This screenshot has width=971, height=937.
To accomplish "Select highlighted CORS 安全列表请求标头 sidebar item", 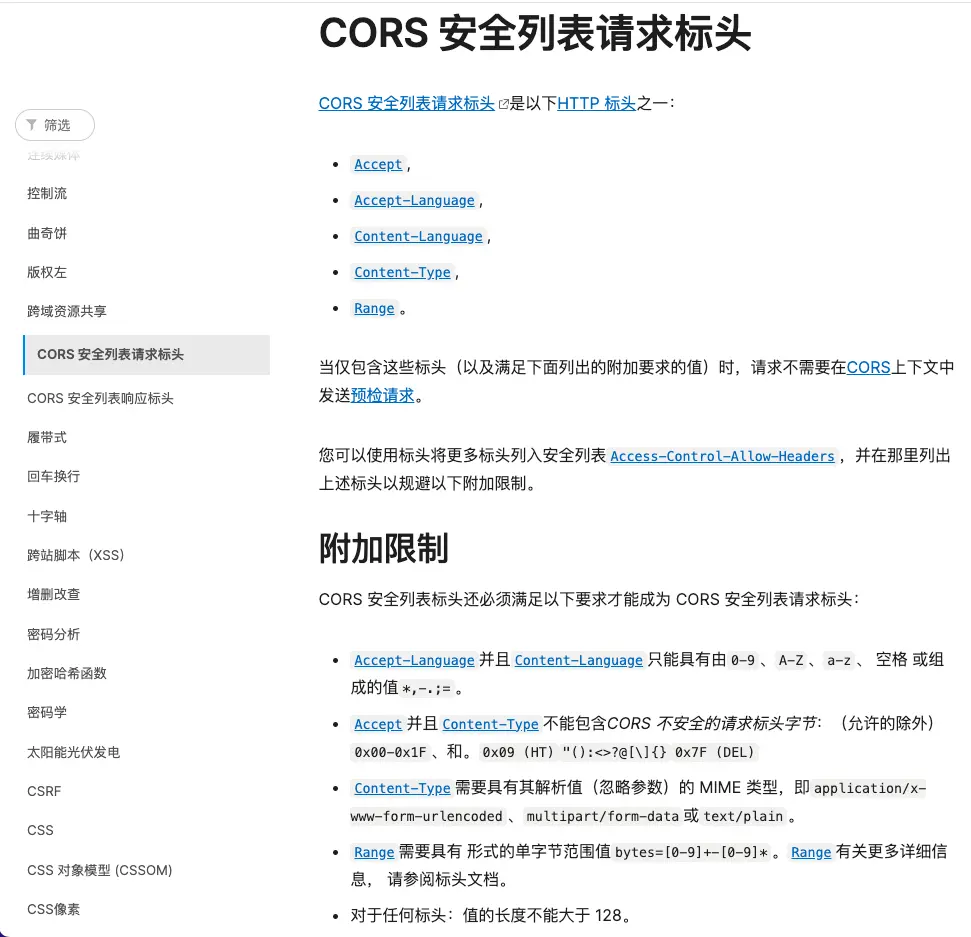I will coord(147,355).
